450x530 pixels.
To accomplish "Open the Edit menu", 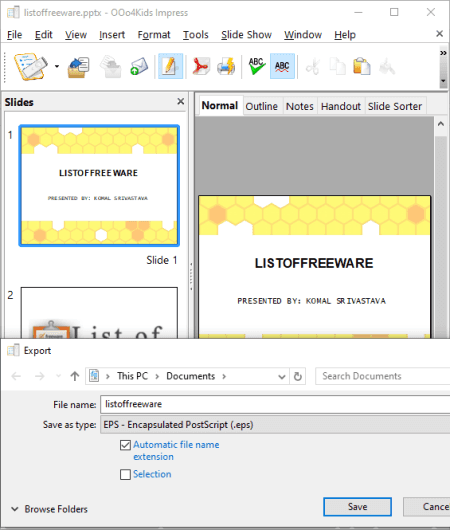I will pyautogui.click(x=44, y=35).
